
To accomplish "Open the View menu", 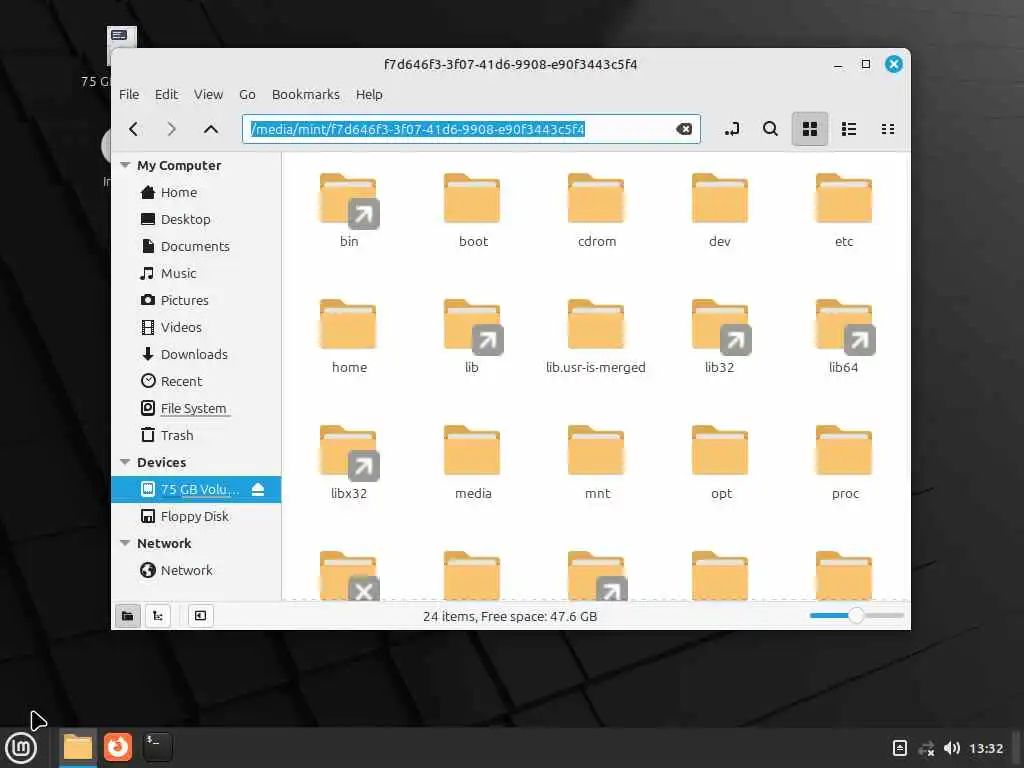I will click(208, 95).
